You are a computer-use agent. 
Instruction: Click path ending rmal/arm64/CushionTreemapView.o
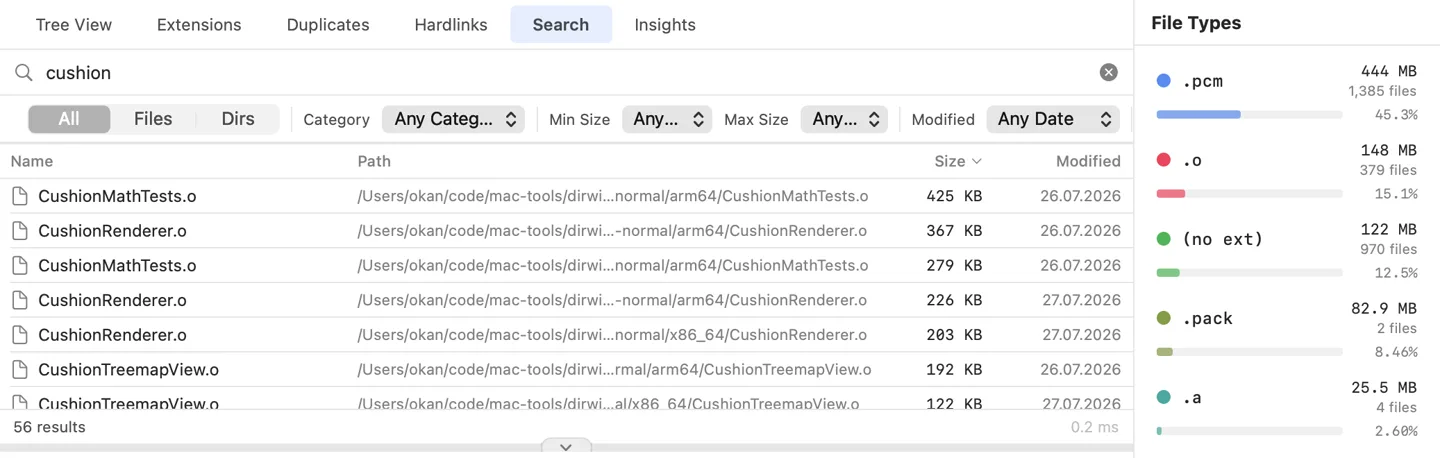pyautogui.click(x=614, y=369)
